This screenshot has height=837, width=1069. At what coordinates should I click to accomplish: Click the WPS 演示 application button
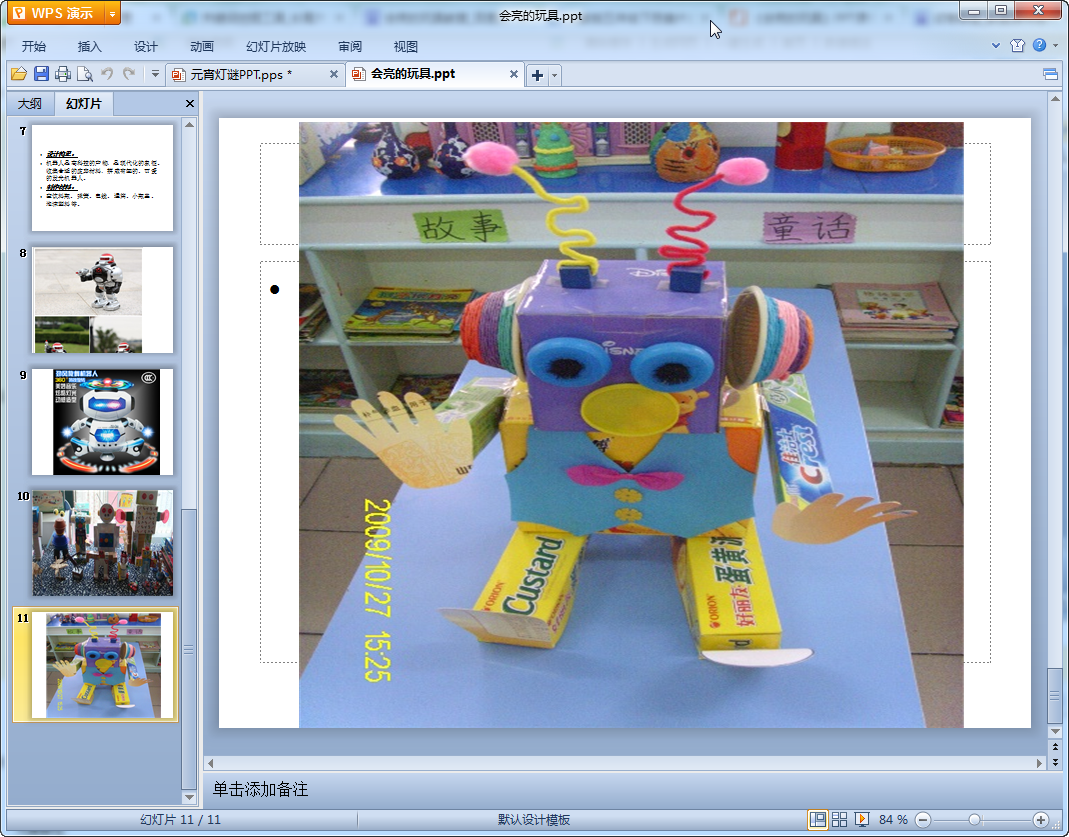[x=57, y=14]
